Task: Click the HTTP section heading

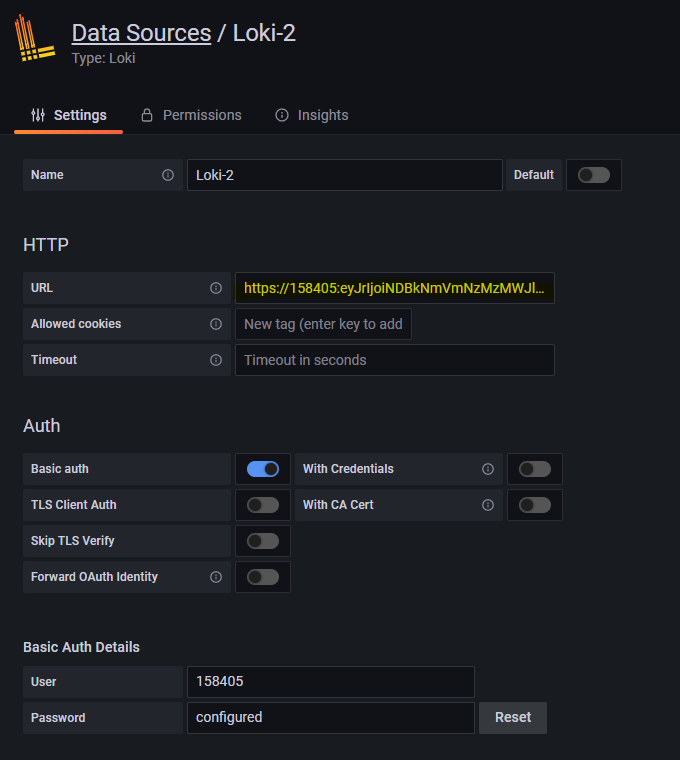Action: [x=46, y=245]
